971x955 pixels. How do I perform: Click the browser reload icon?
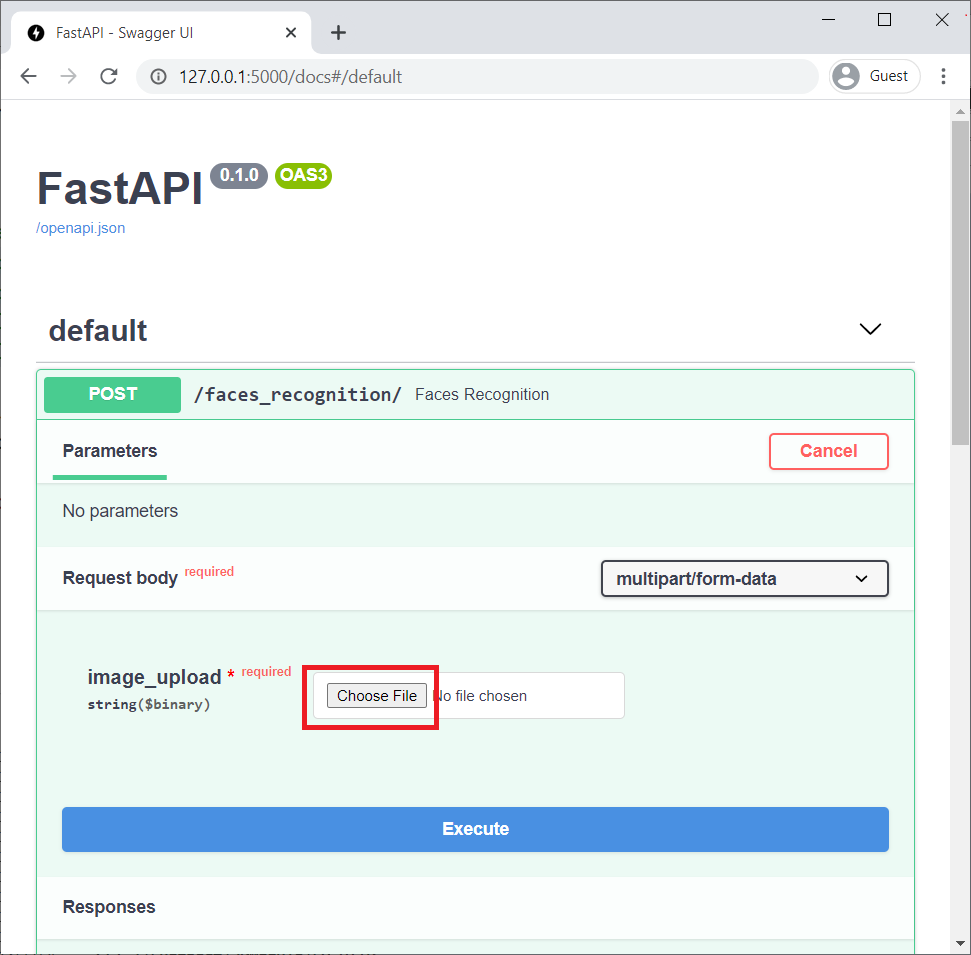(109, 76)
